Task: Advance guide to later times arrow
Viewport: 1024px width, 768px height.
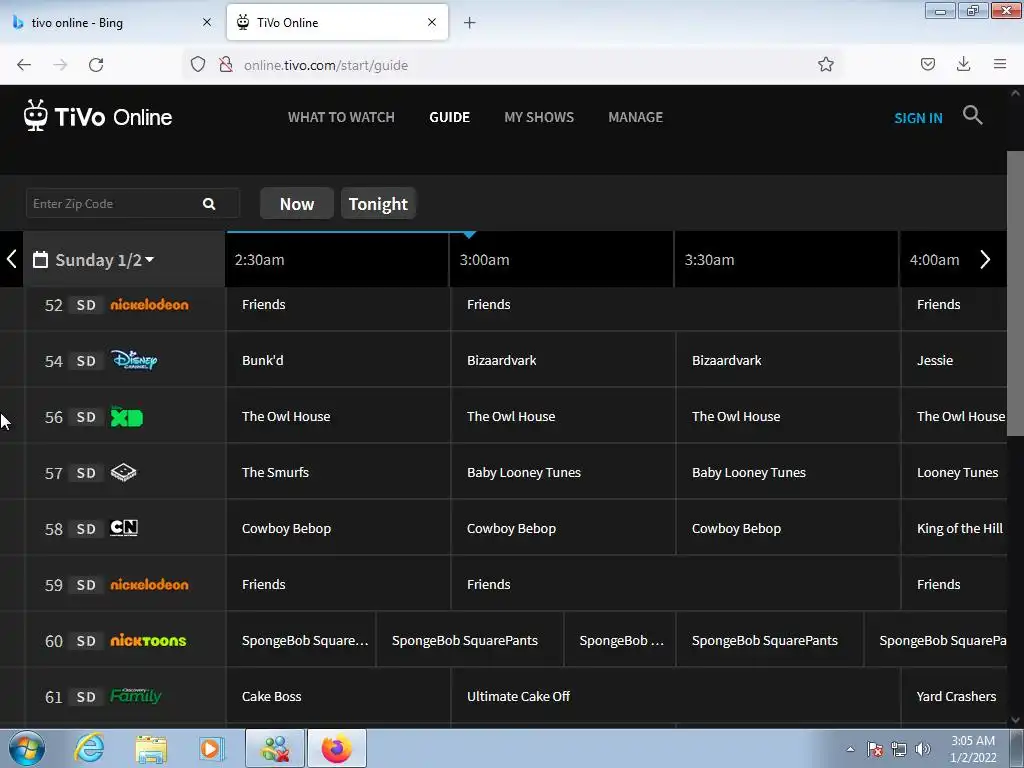Action: 985,259
